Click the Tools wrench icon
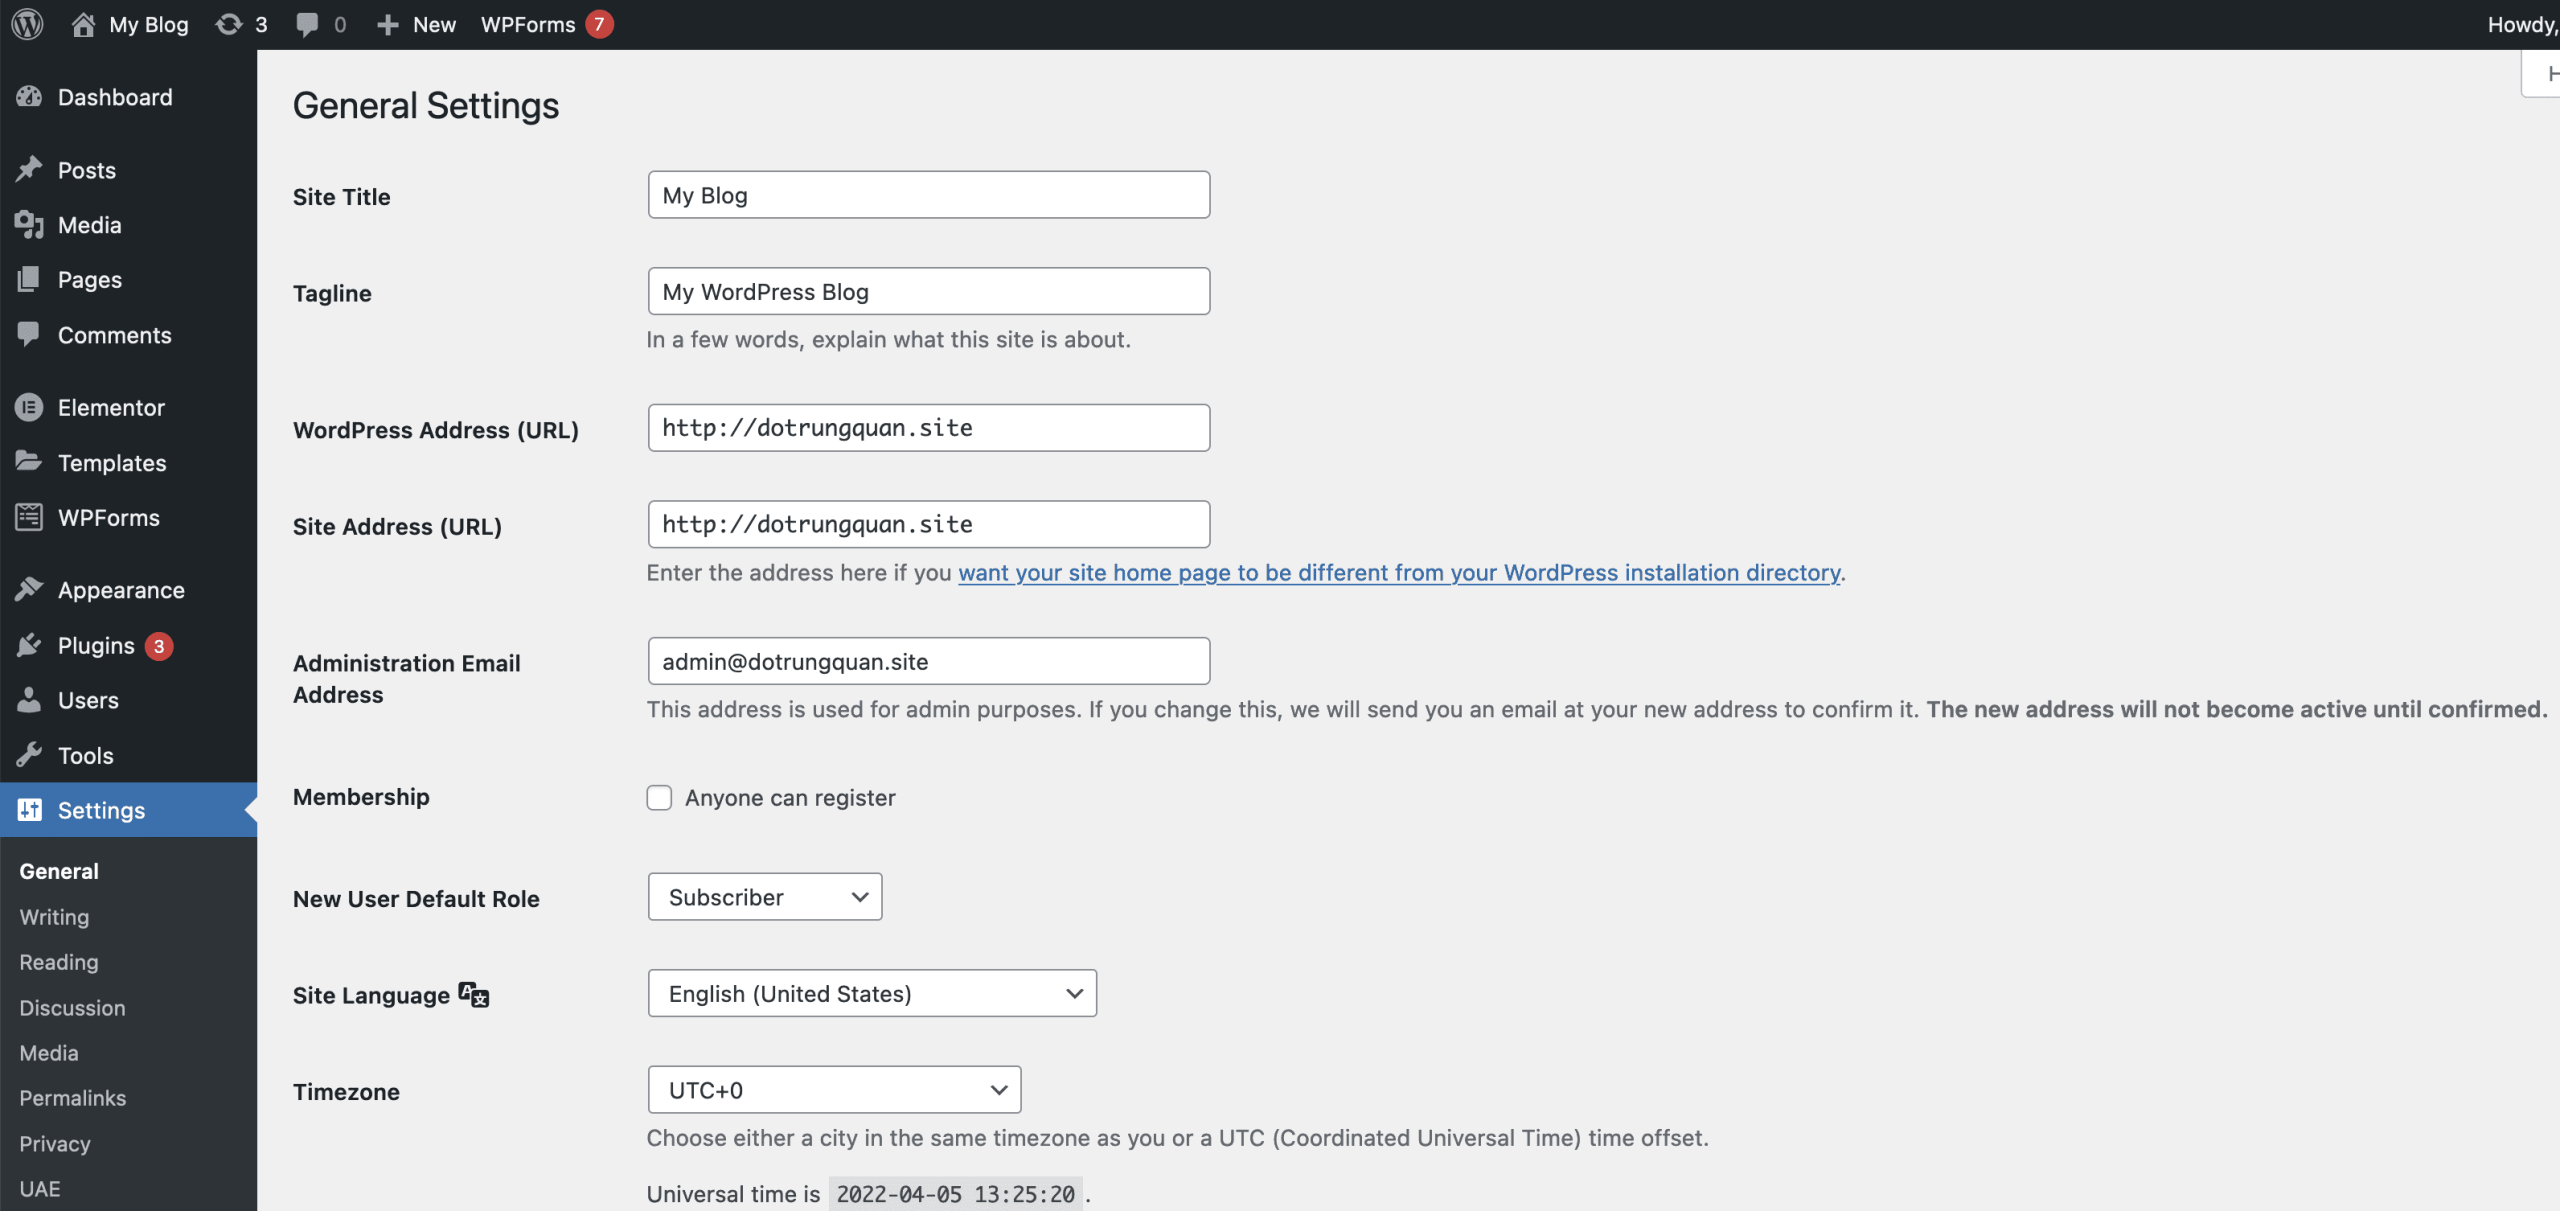This screenshot has height=1211, width=2560. tap(29, 755)
